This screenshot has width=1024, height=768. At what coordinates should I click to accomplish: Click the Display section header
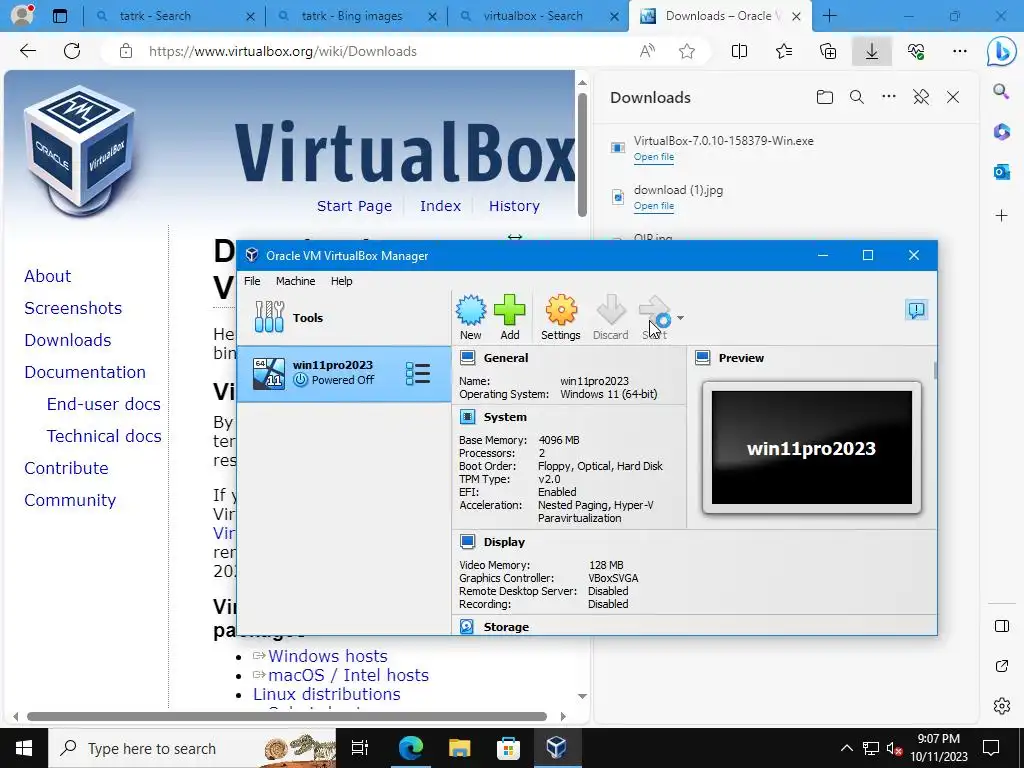click(x=504, y=542)
